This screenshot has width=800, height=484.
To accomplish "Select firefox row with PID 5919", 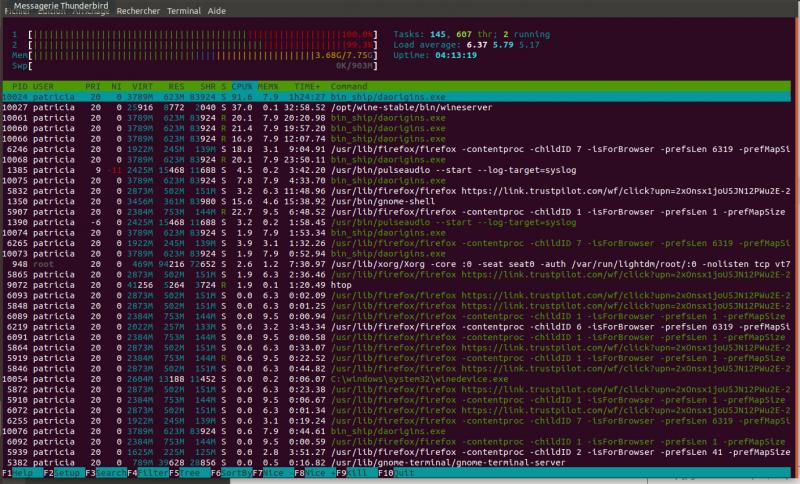I will tap(396, 358).
